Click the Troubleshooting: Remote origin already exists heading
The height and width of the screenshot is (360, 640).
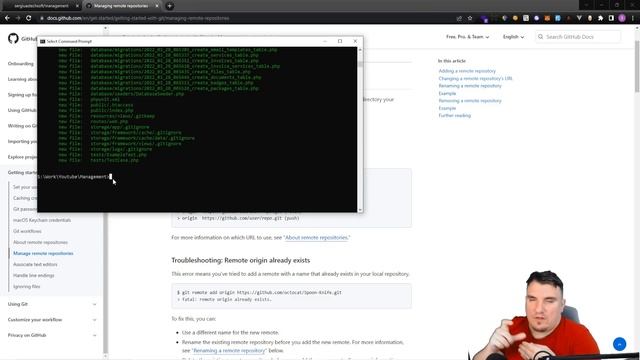coord(240,260)
